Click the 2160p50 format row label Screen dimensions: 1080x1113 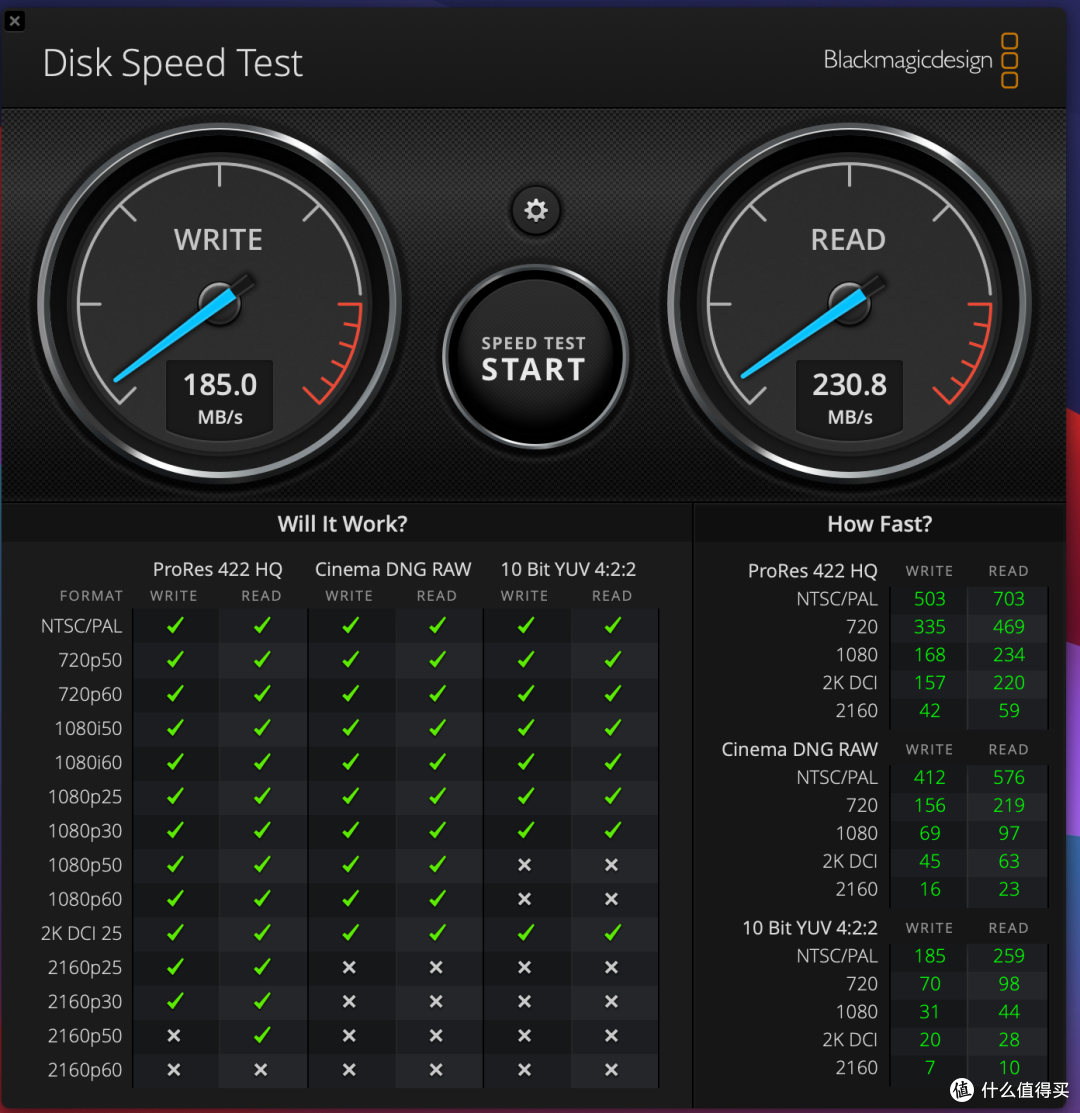[85, 1036]
